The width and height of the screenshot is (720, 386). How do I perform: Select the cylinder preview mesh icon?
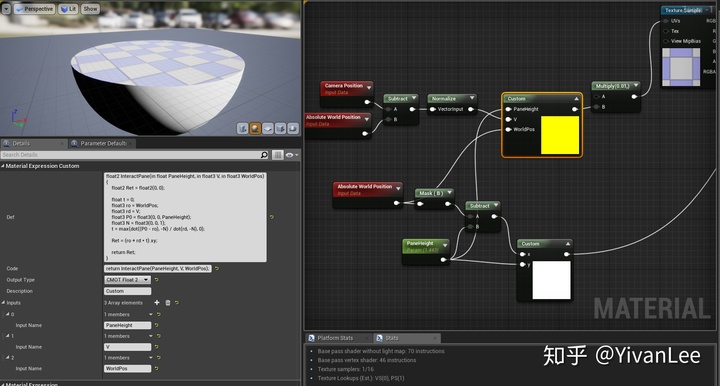[x=242, y=129]
